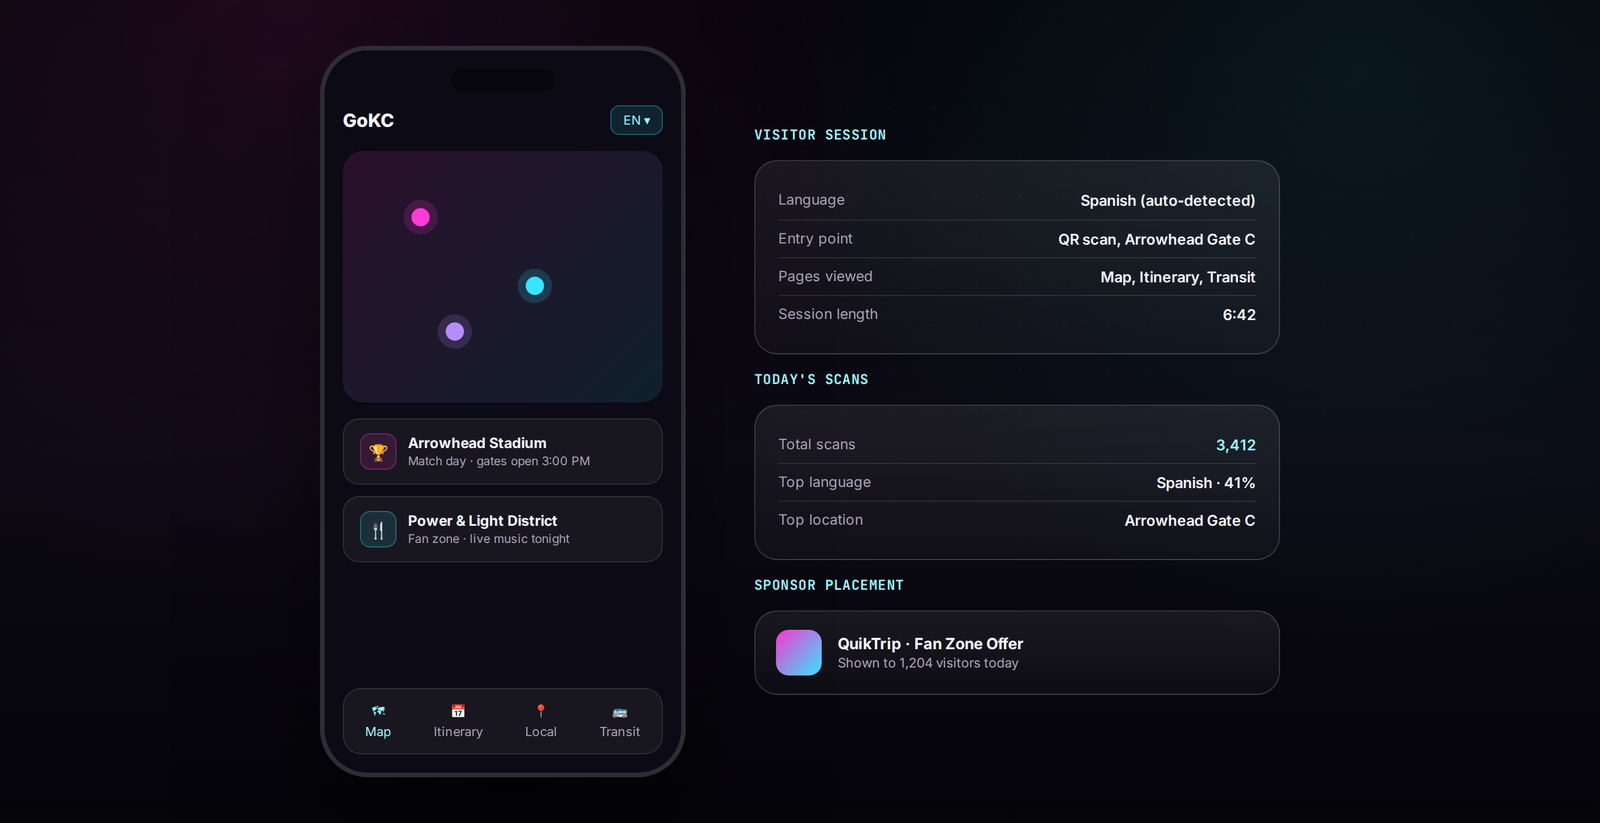The height and width of the screenshot is (823, 1600).
Task: Open the Arrowhead Stadium card
Action: click(502, 452)
